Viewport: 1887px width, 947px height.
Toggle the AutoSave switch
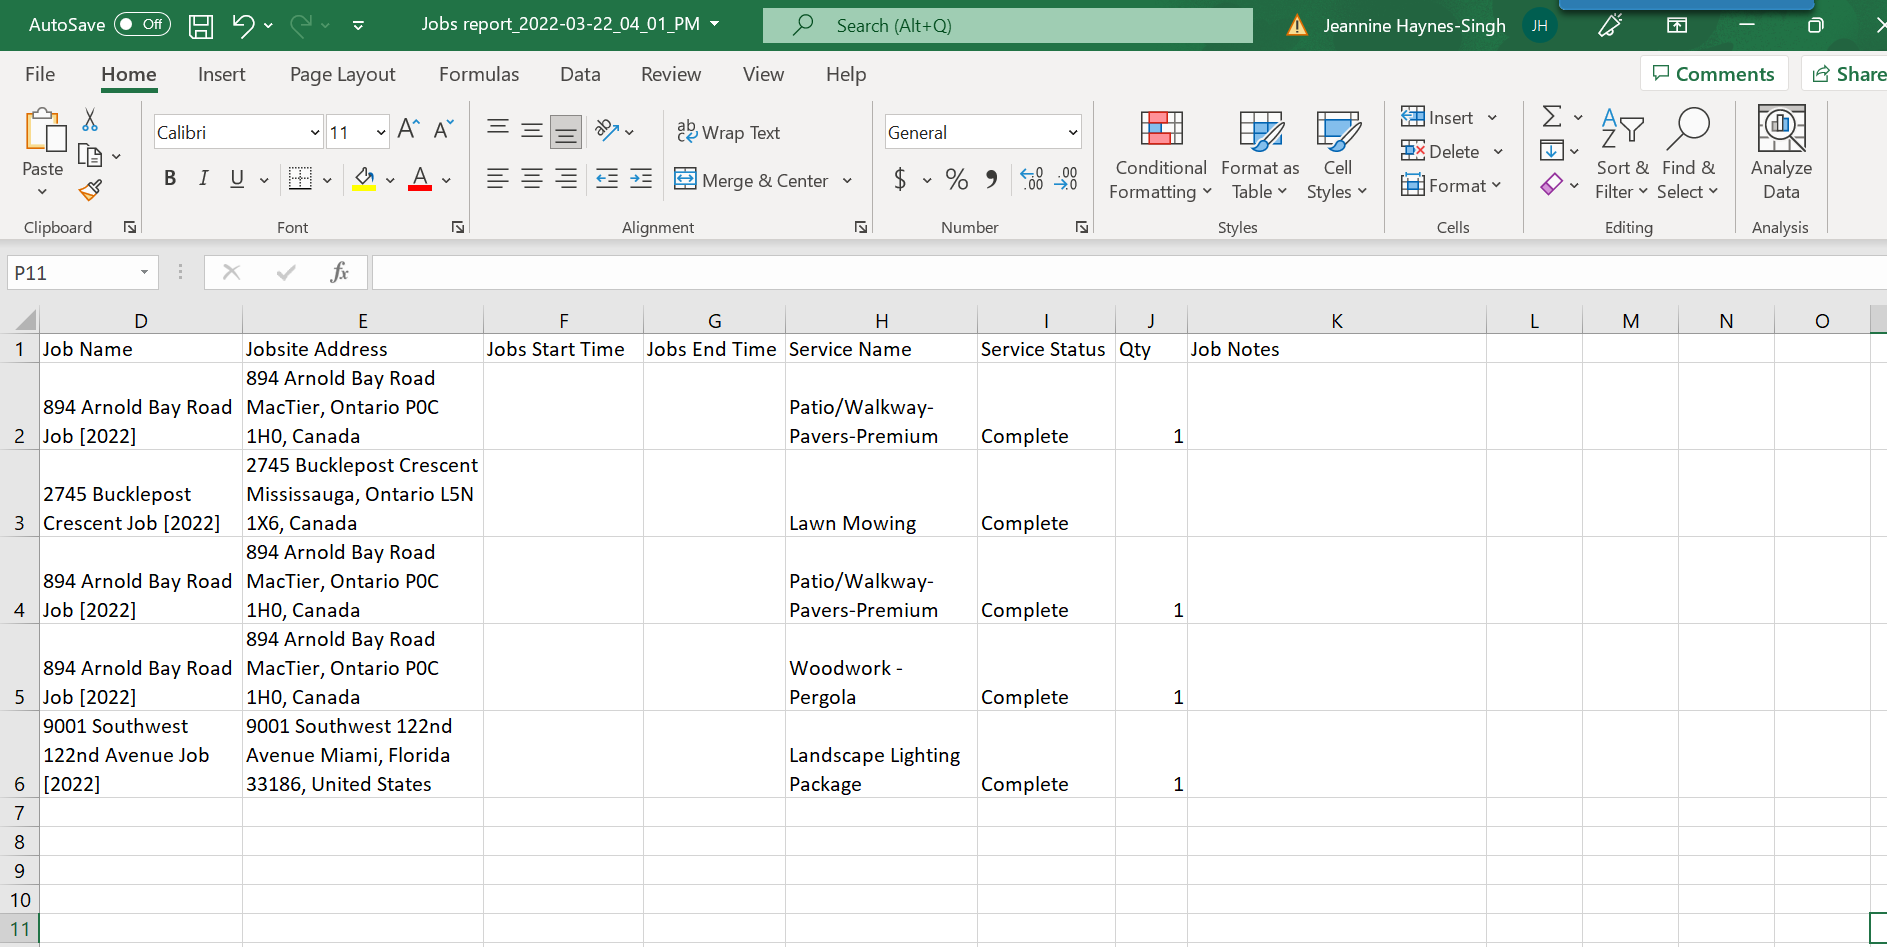pyautogui.click(x=142, y=25)
